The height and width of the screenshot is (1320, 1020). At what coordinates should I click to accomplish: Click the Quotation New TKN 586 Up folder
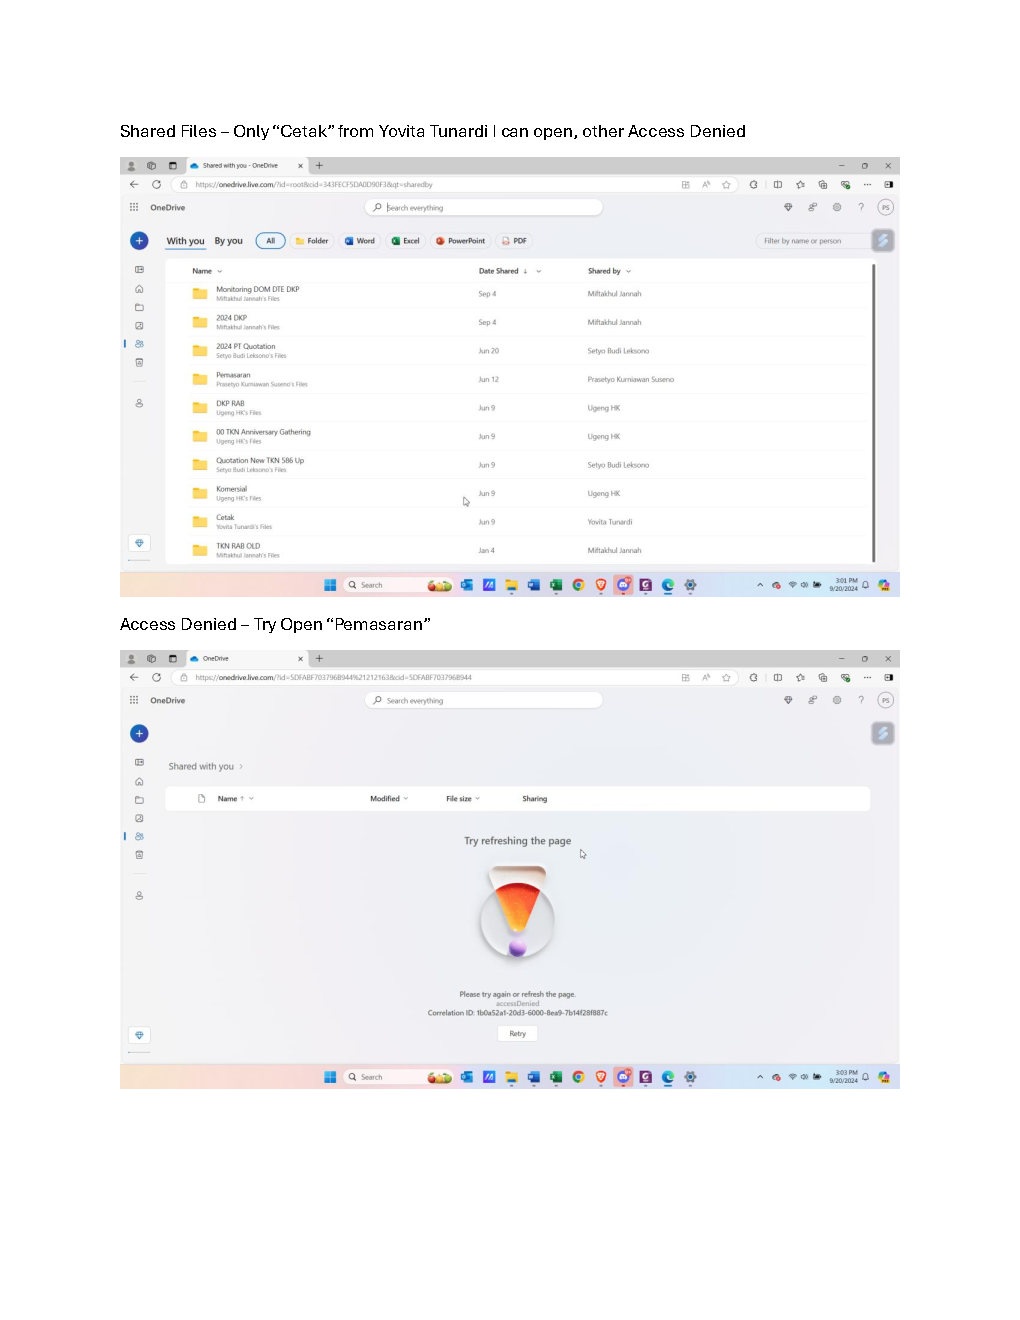[260, 461]
